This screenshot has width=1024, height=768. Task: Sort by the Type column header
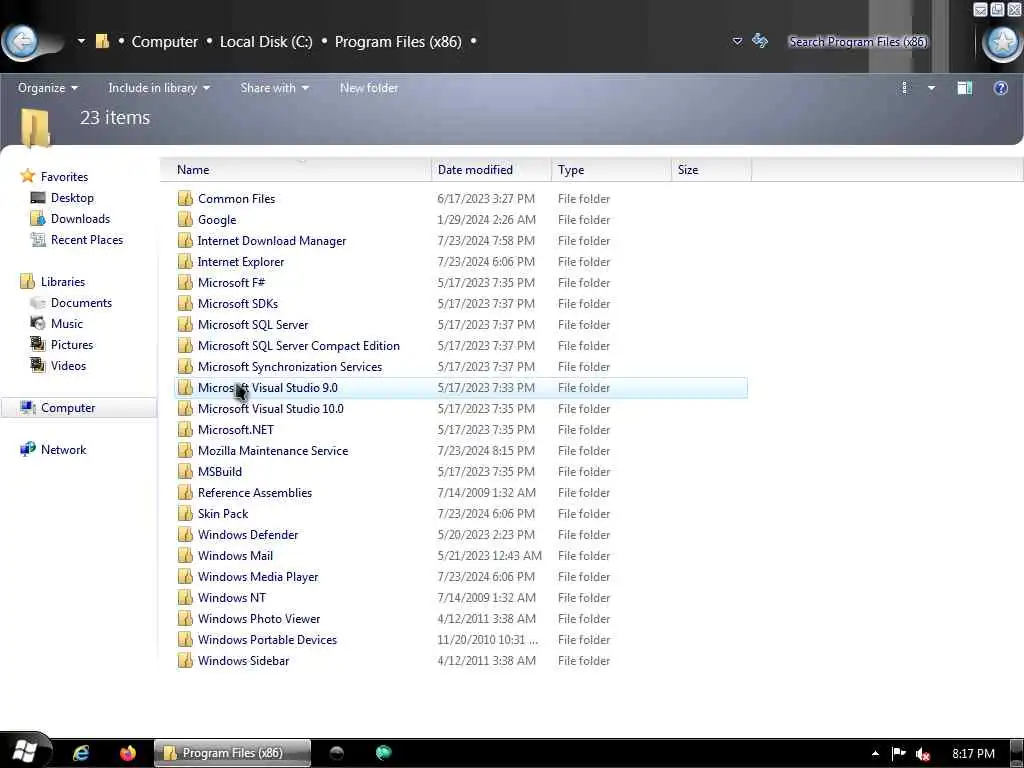coord(611,170)
